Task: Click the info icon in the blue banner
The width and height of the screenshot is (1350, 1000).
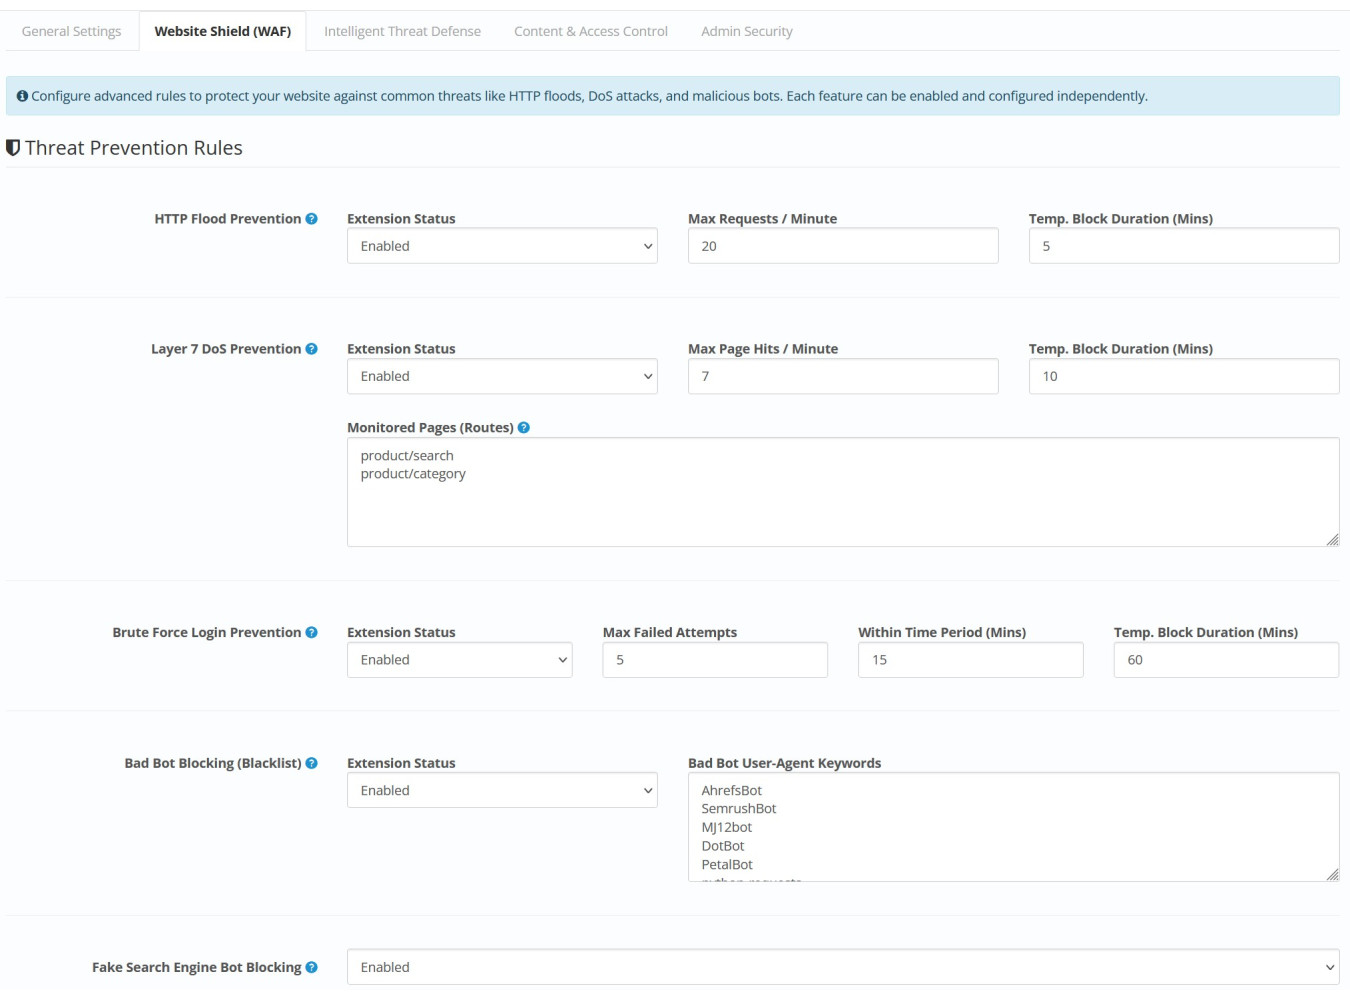Action: pos(22,96)
